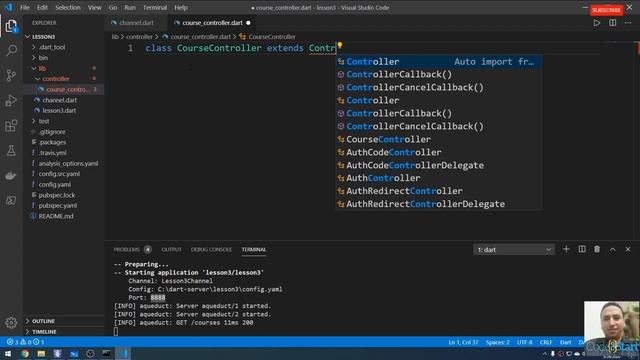Viewport: 640px width, 360px height.
Task: Click the Run play icon in the editor title
Action: [597, 23]
